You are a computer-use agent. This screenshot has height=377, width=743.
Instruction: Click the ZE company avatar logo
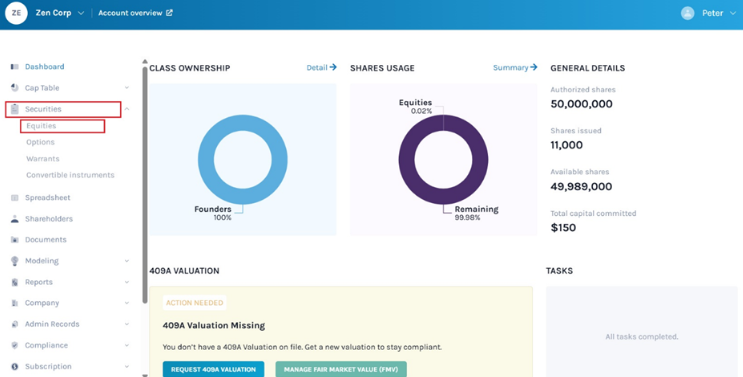click(16, 13)
